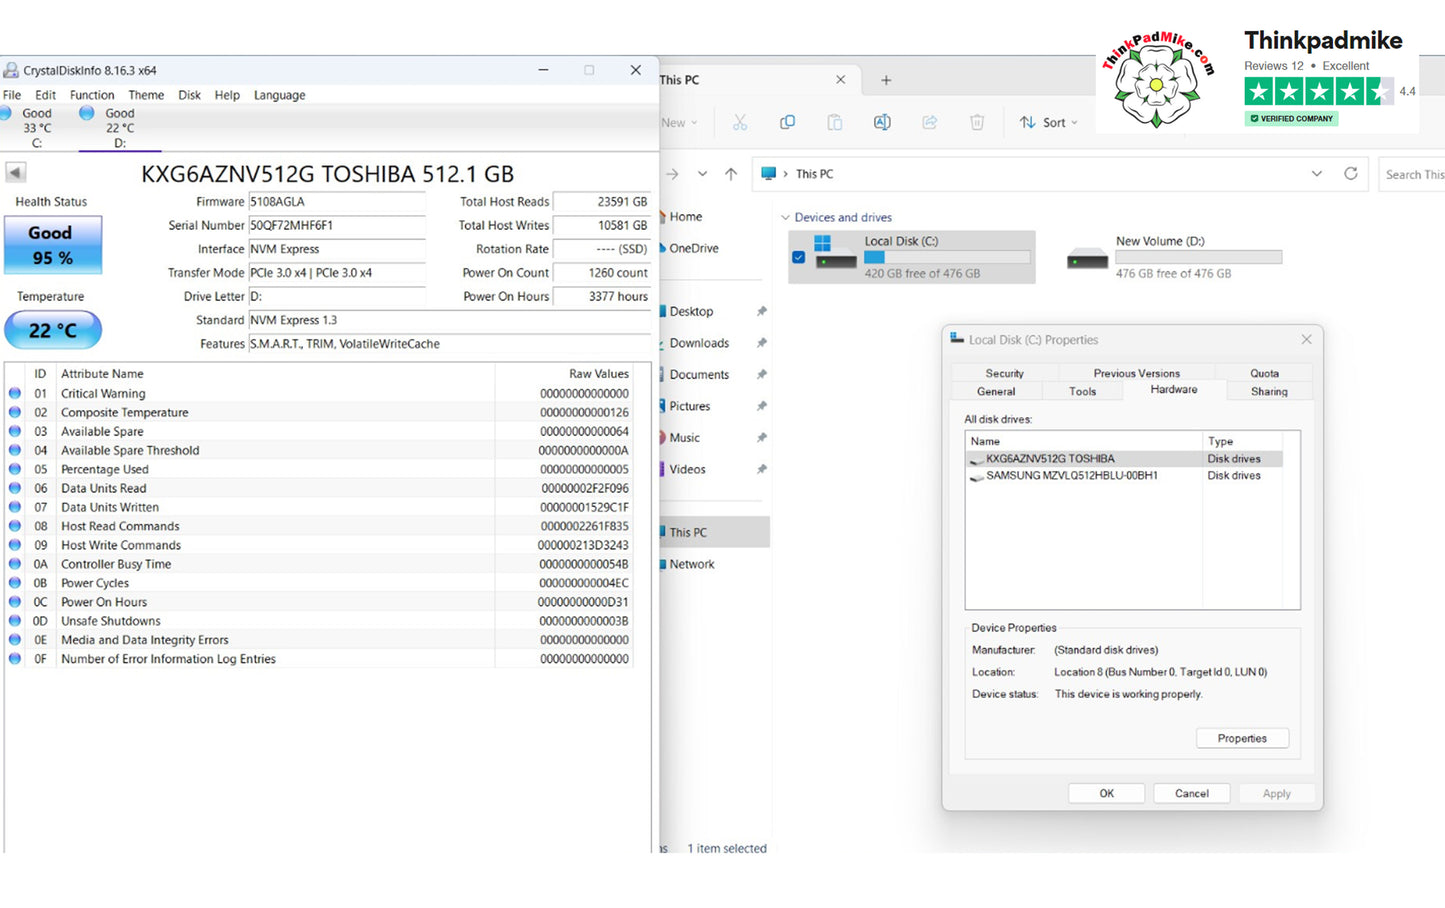Select KXG6AZNV512G TOSHIBA in disk drives list

(1125, 458)
